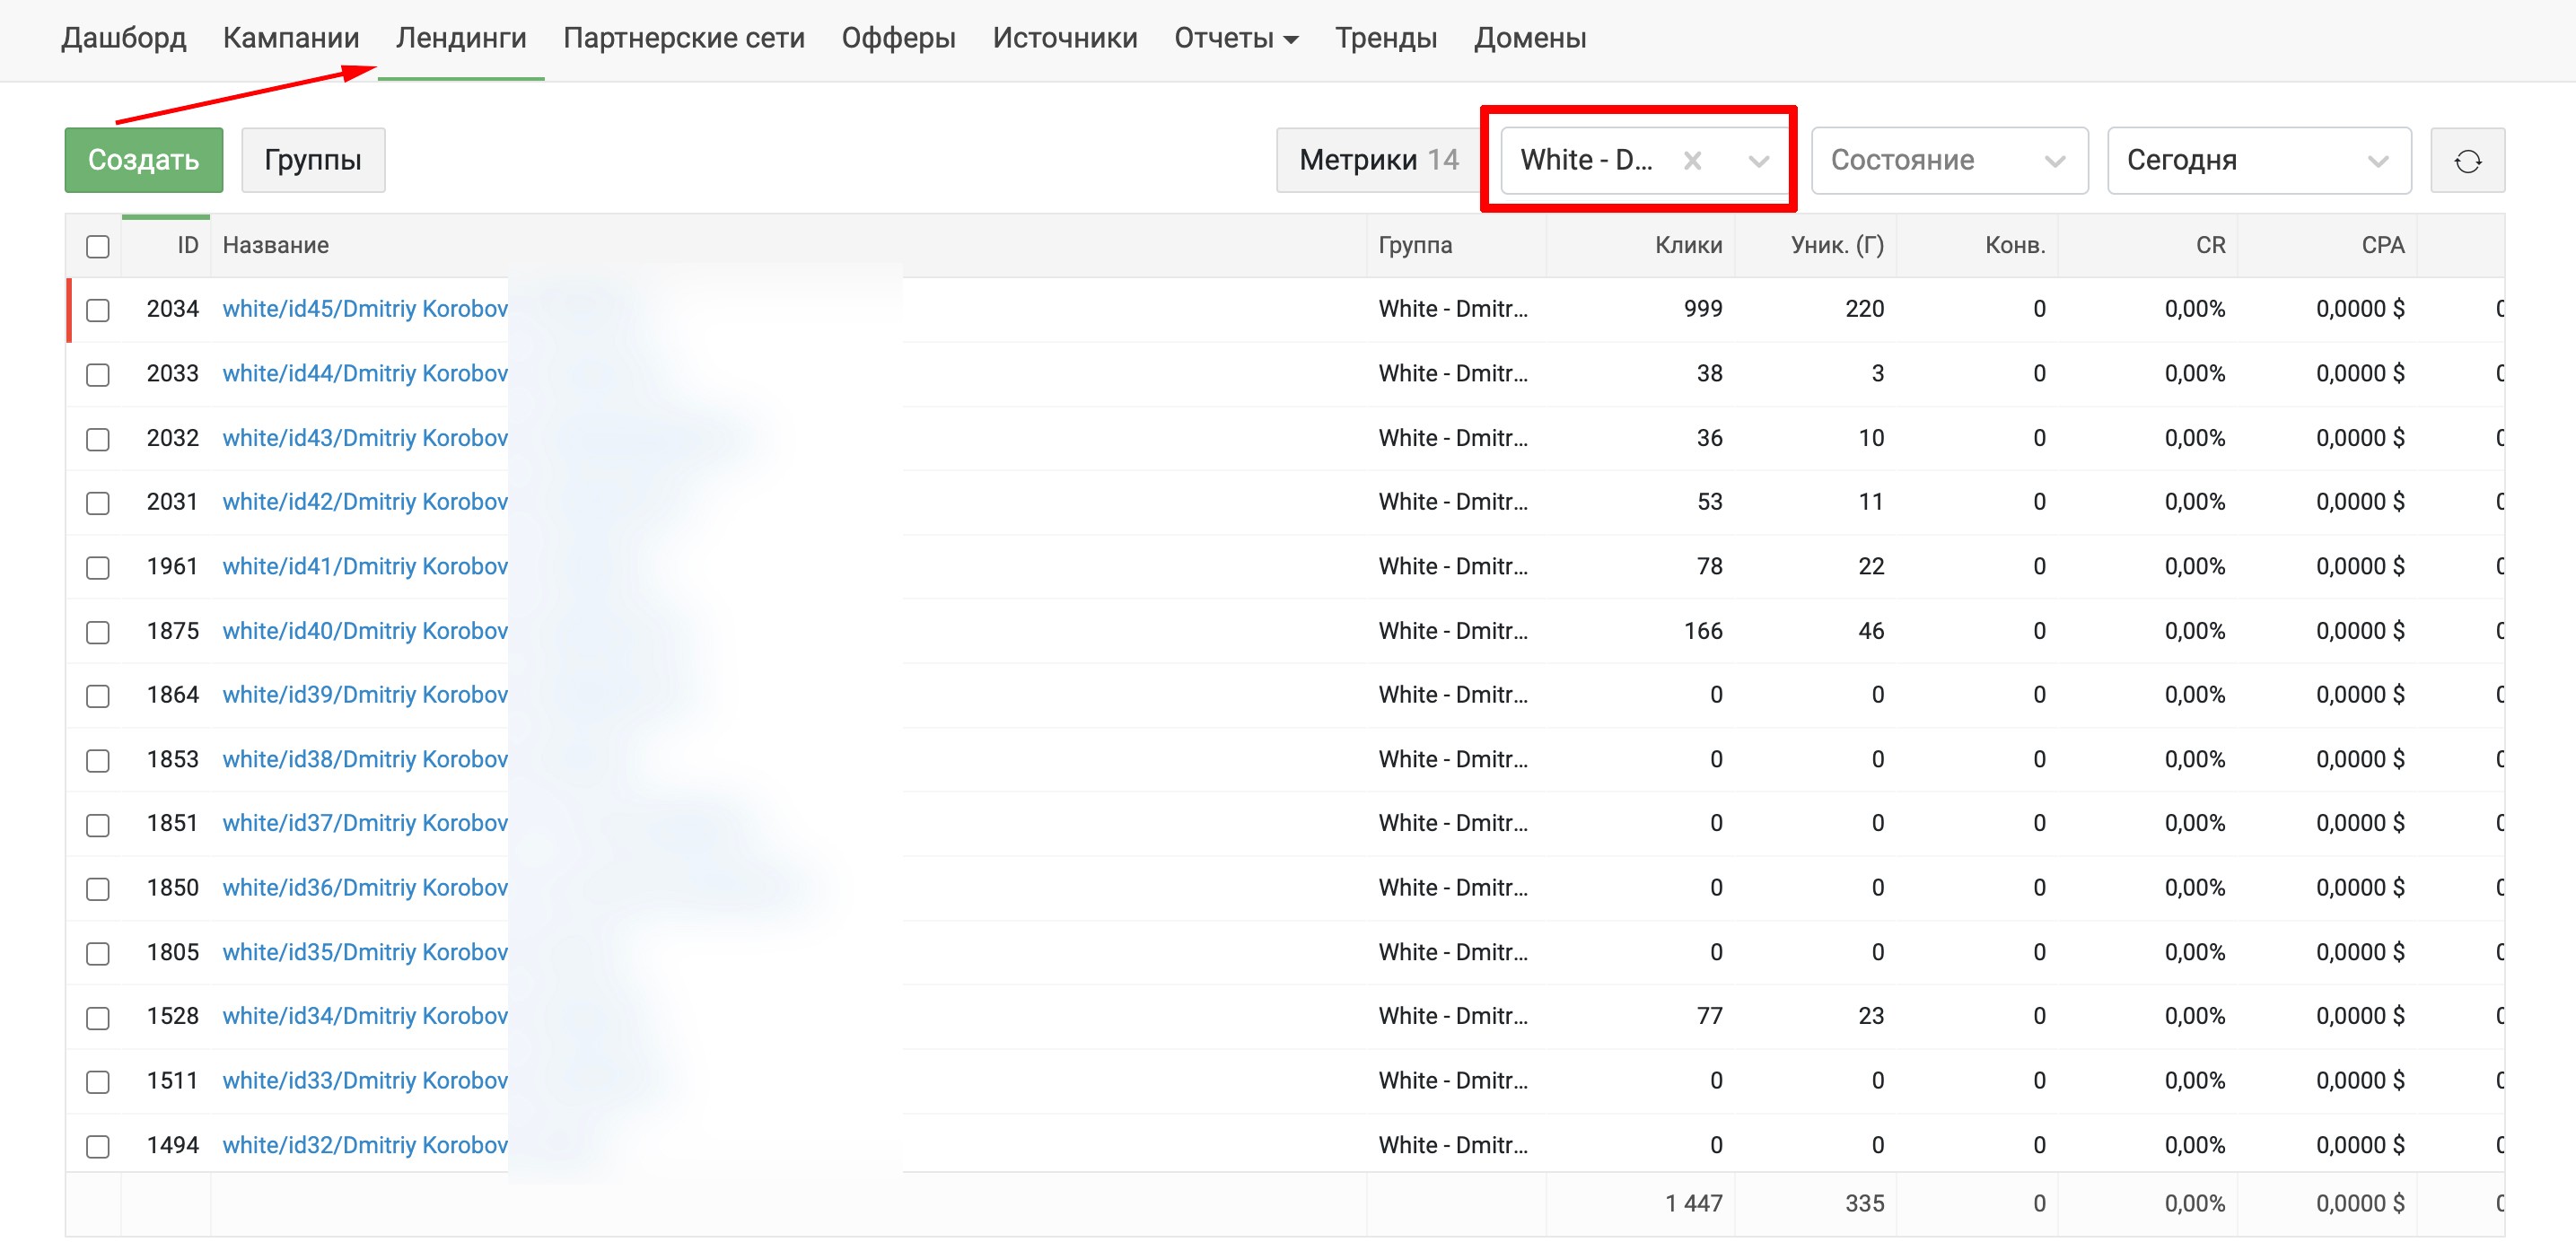Check the row with ID 1528
This screenshot has width=2576, height=1251.
point(98,1018)
